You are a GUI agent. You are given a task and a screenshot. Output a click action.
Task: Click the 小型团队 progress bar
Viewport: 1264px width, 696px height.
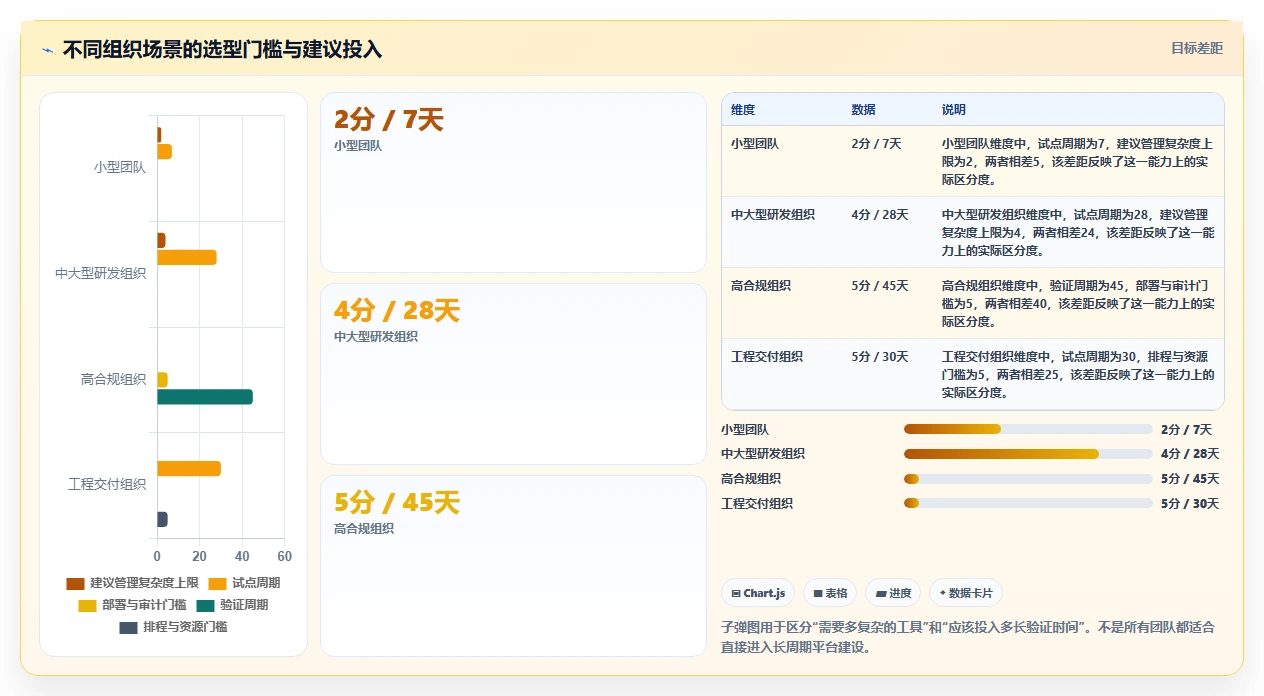(1028, 429)
